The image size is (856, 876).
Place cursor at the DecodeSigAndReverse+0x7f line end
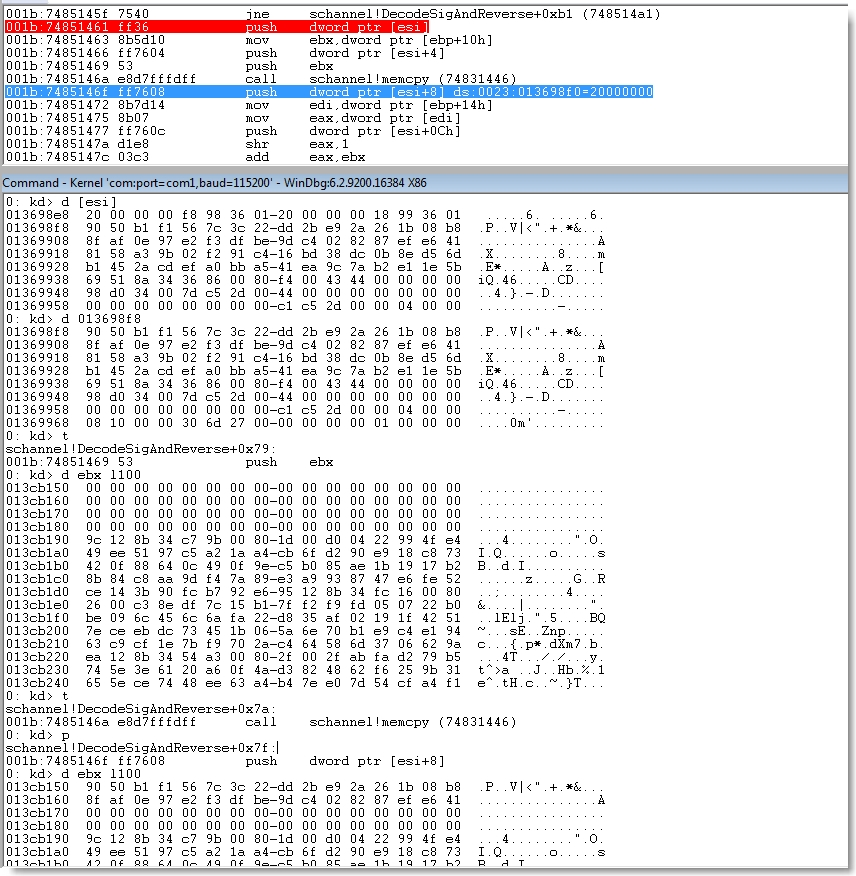(277, 748)
